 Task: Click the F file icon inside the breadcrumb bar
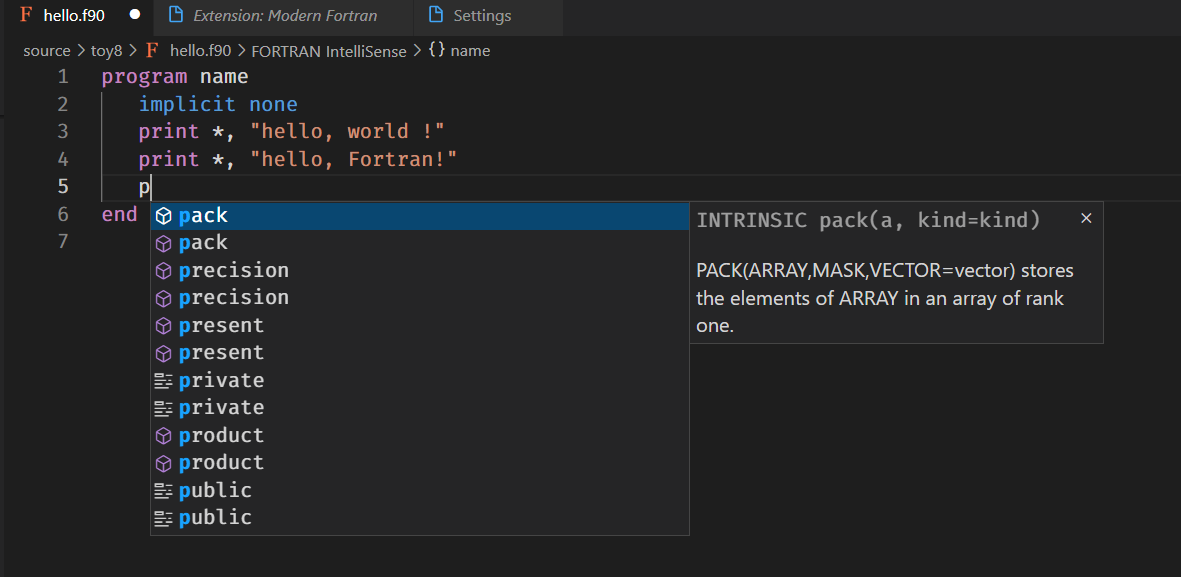(151, 50)
